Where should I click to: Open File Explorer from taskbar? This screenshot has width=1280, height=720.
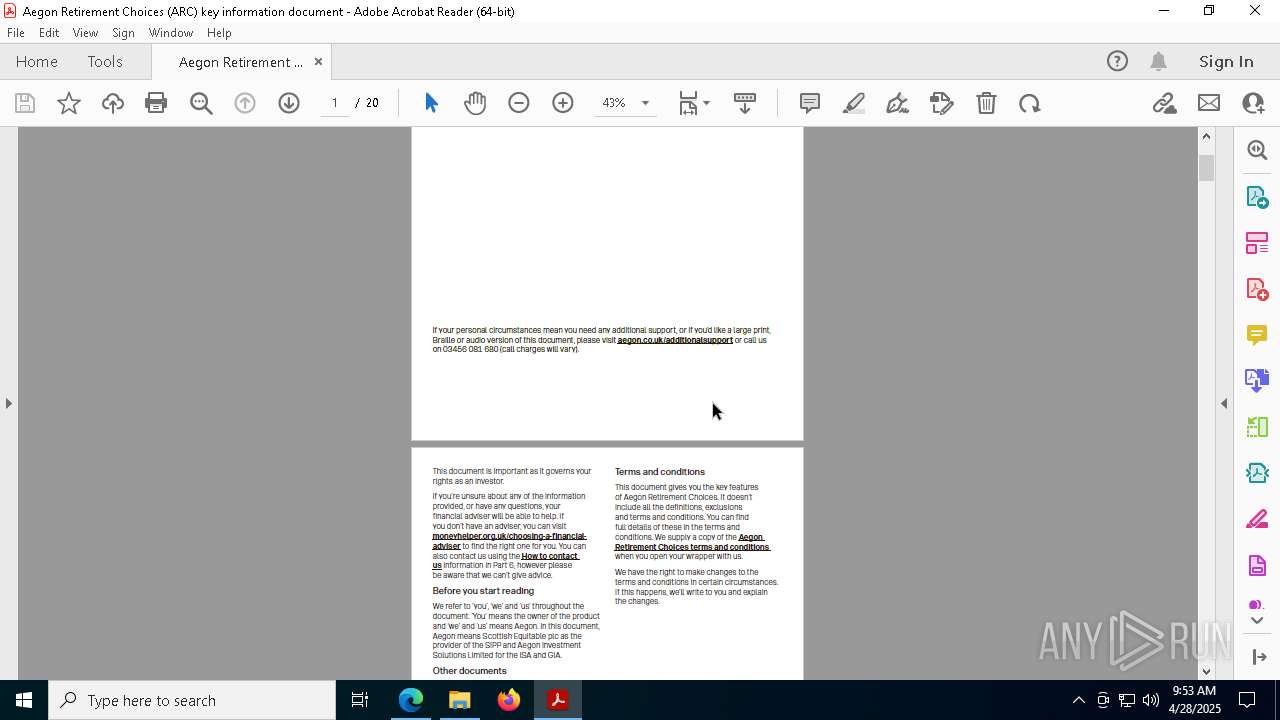pyautogui.click(x=460, y=700)
